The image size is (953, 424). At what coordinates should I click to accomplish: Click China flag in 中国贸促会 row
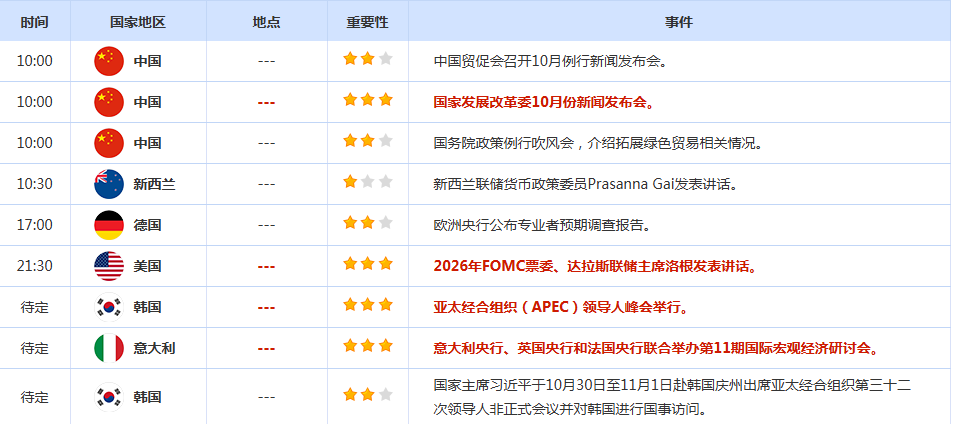(x=108, y=61)
